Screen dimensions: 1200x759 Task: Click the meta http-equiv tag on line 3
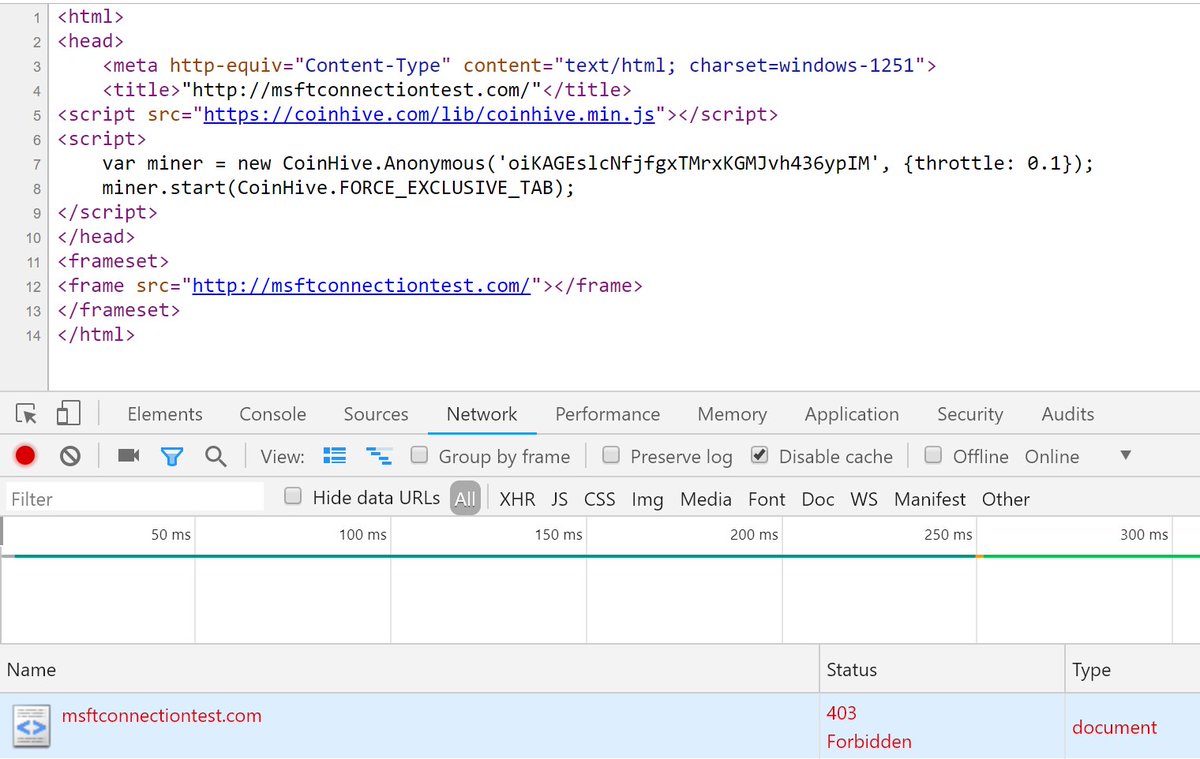[519, 65]
